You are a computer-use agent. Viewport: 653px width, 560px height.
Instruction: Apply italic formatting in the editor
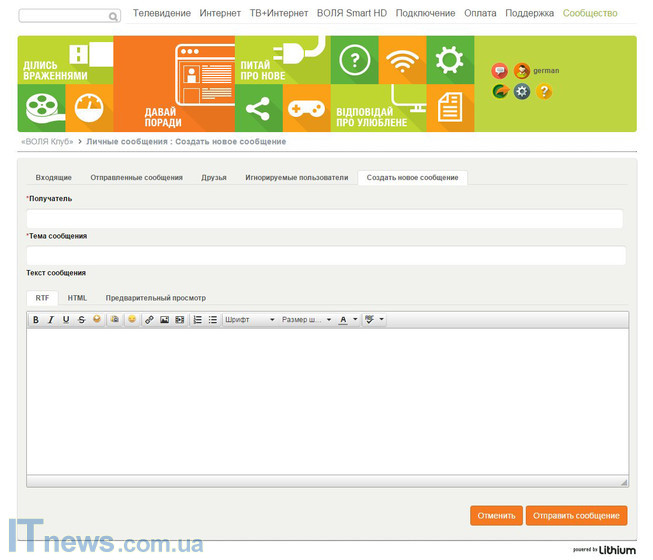point(51,320)
